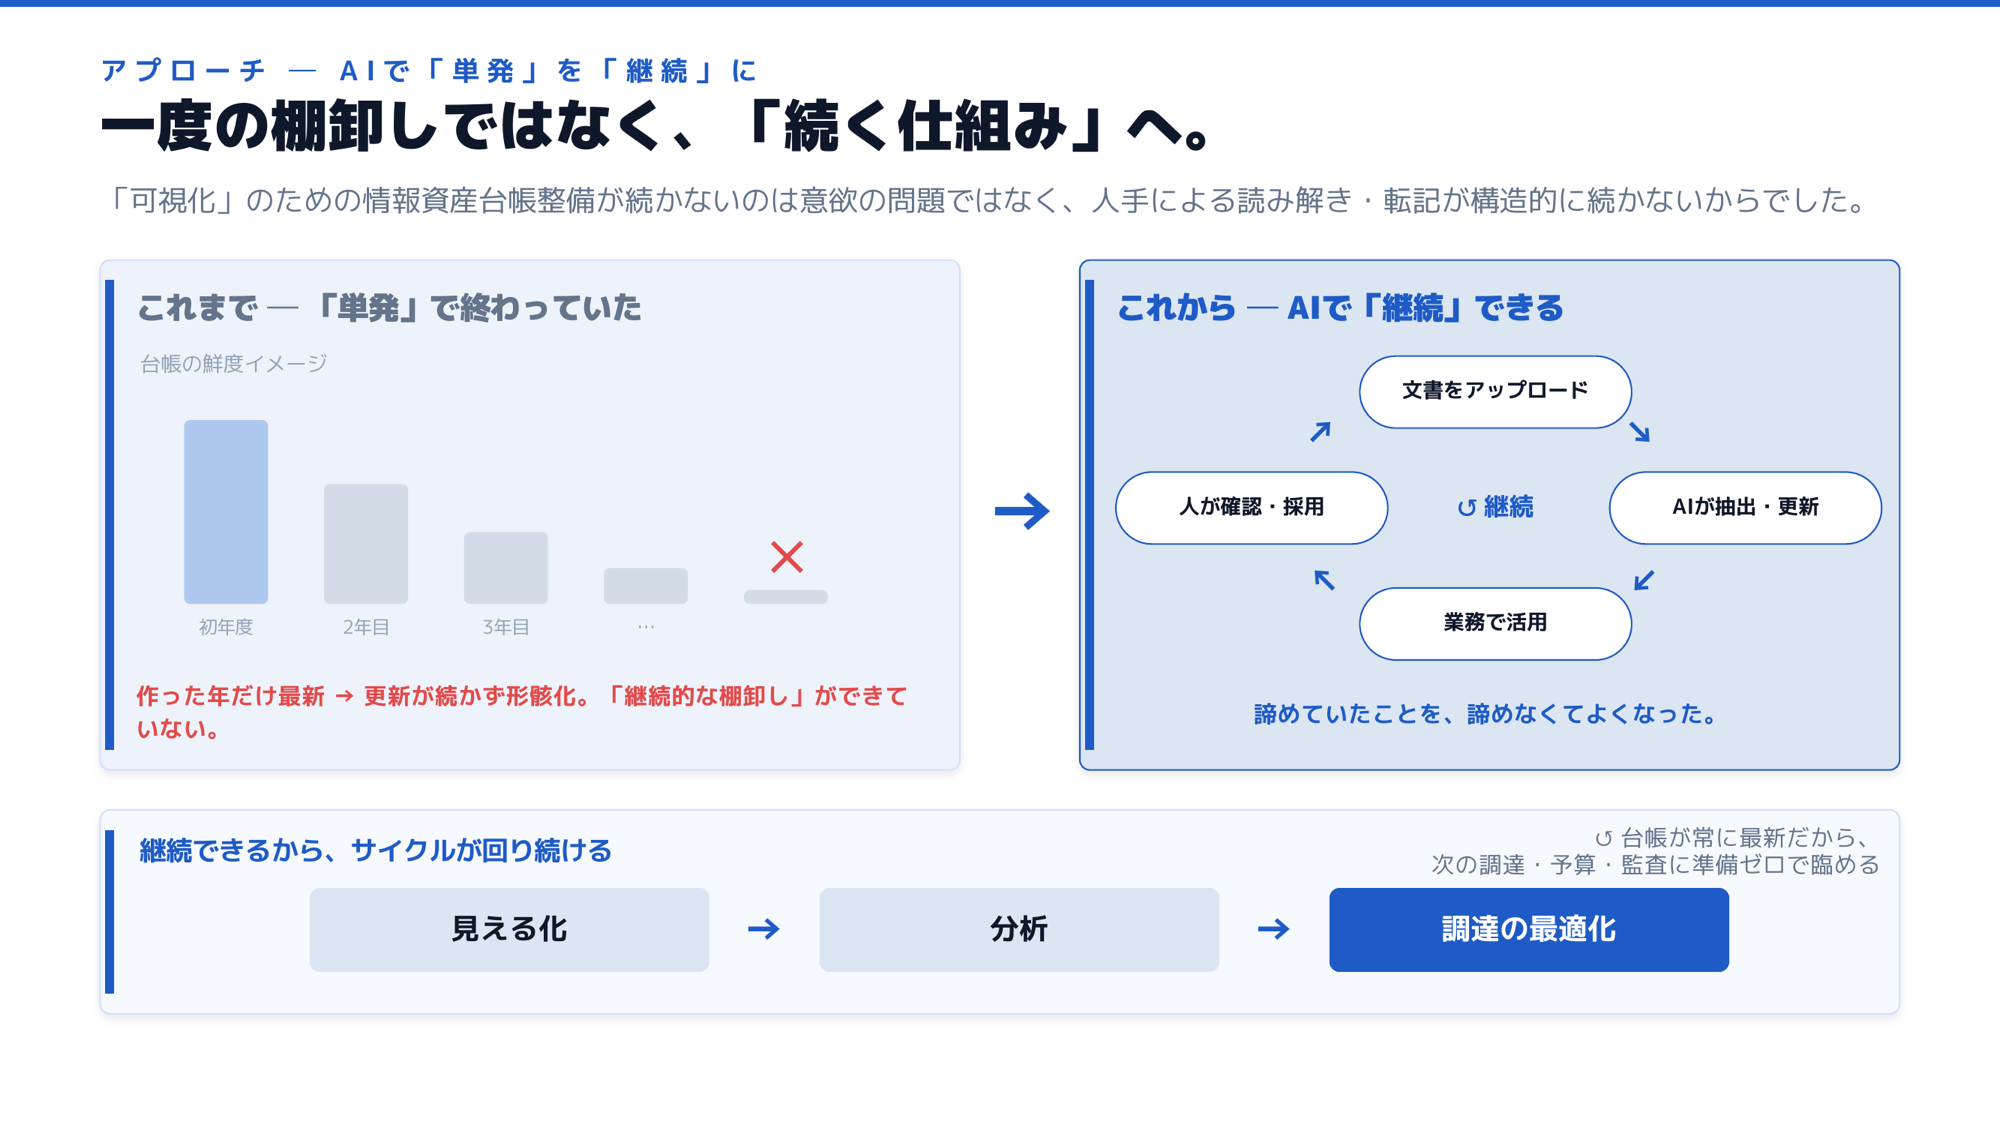Click the AIが抽出・更新 pill
Viewport: 2000px width, 1125px height.
pyautogui.click(x=1745, y=507)
